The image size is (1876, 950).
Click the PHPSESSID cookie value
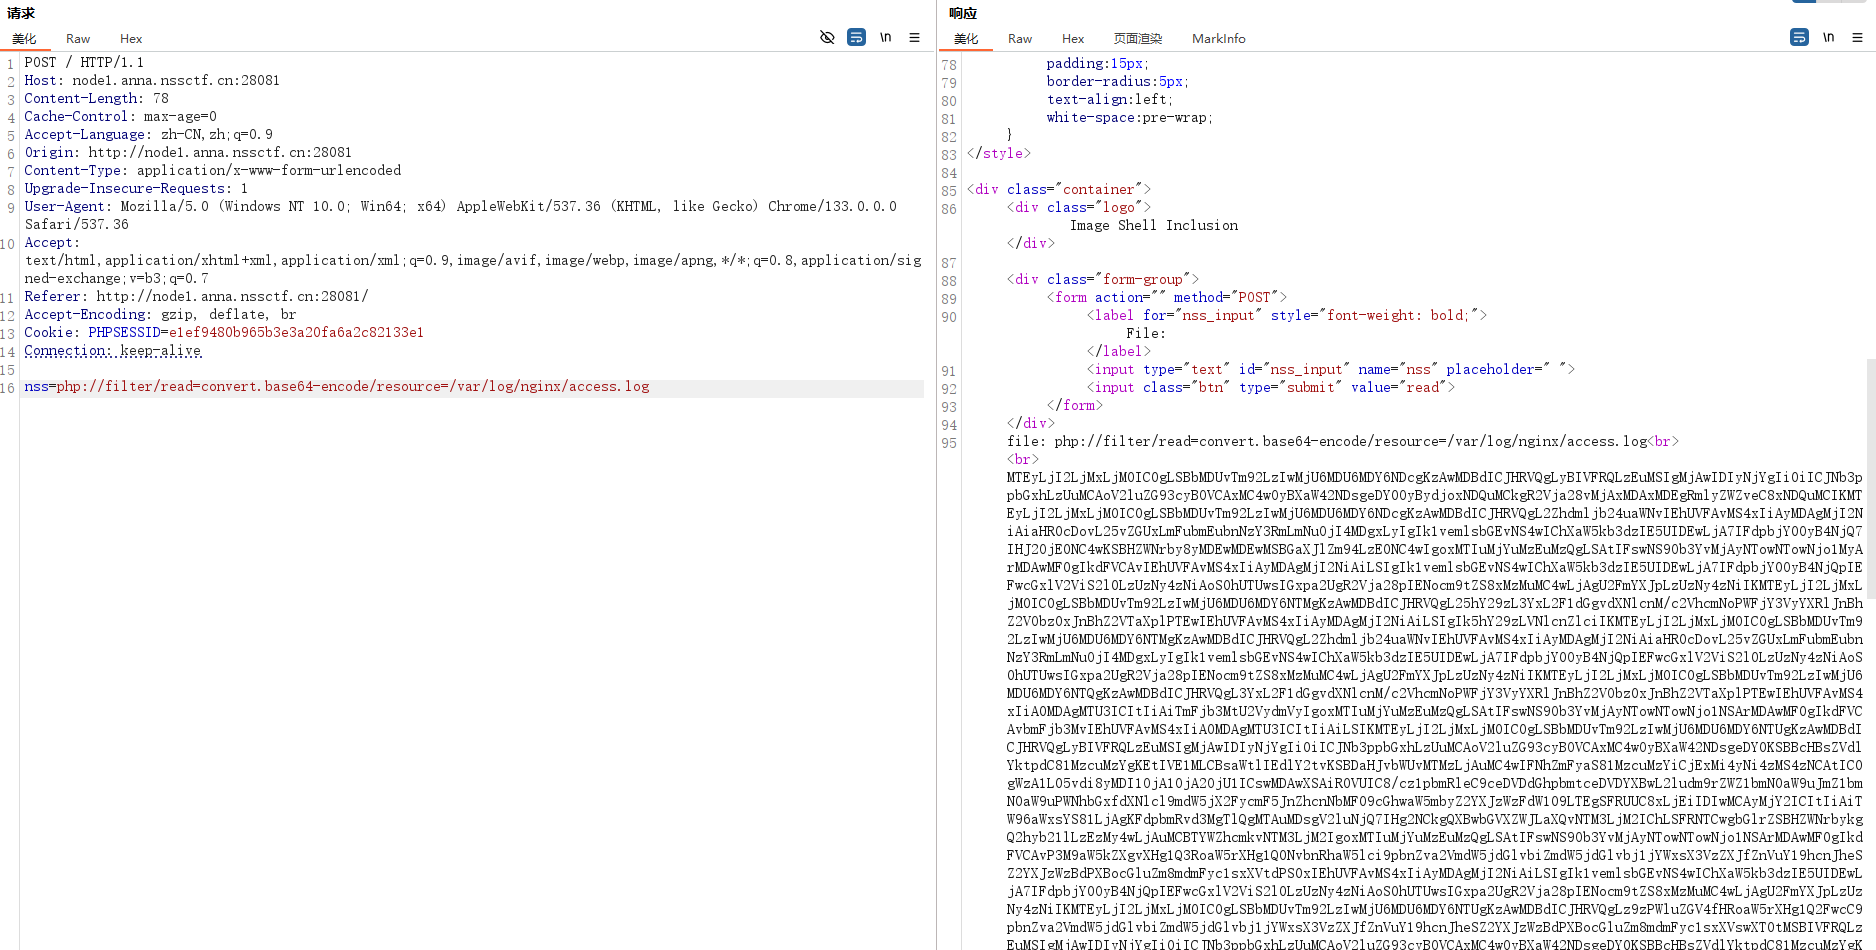point(296,333)
